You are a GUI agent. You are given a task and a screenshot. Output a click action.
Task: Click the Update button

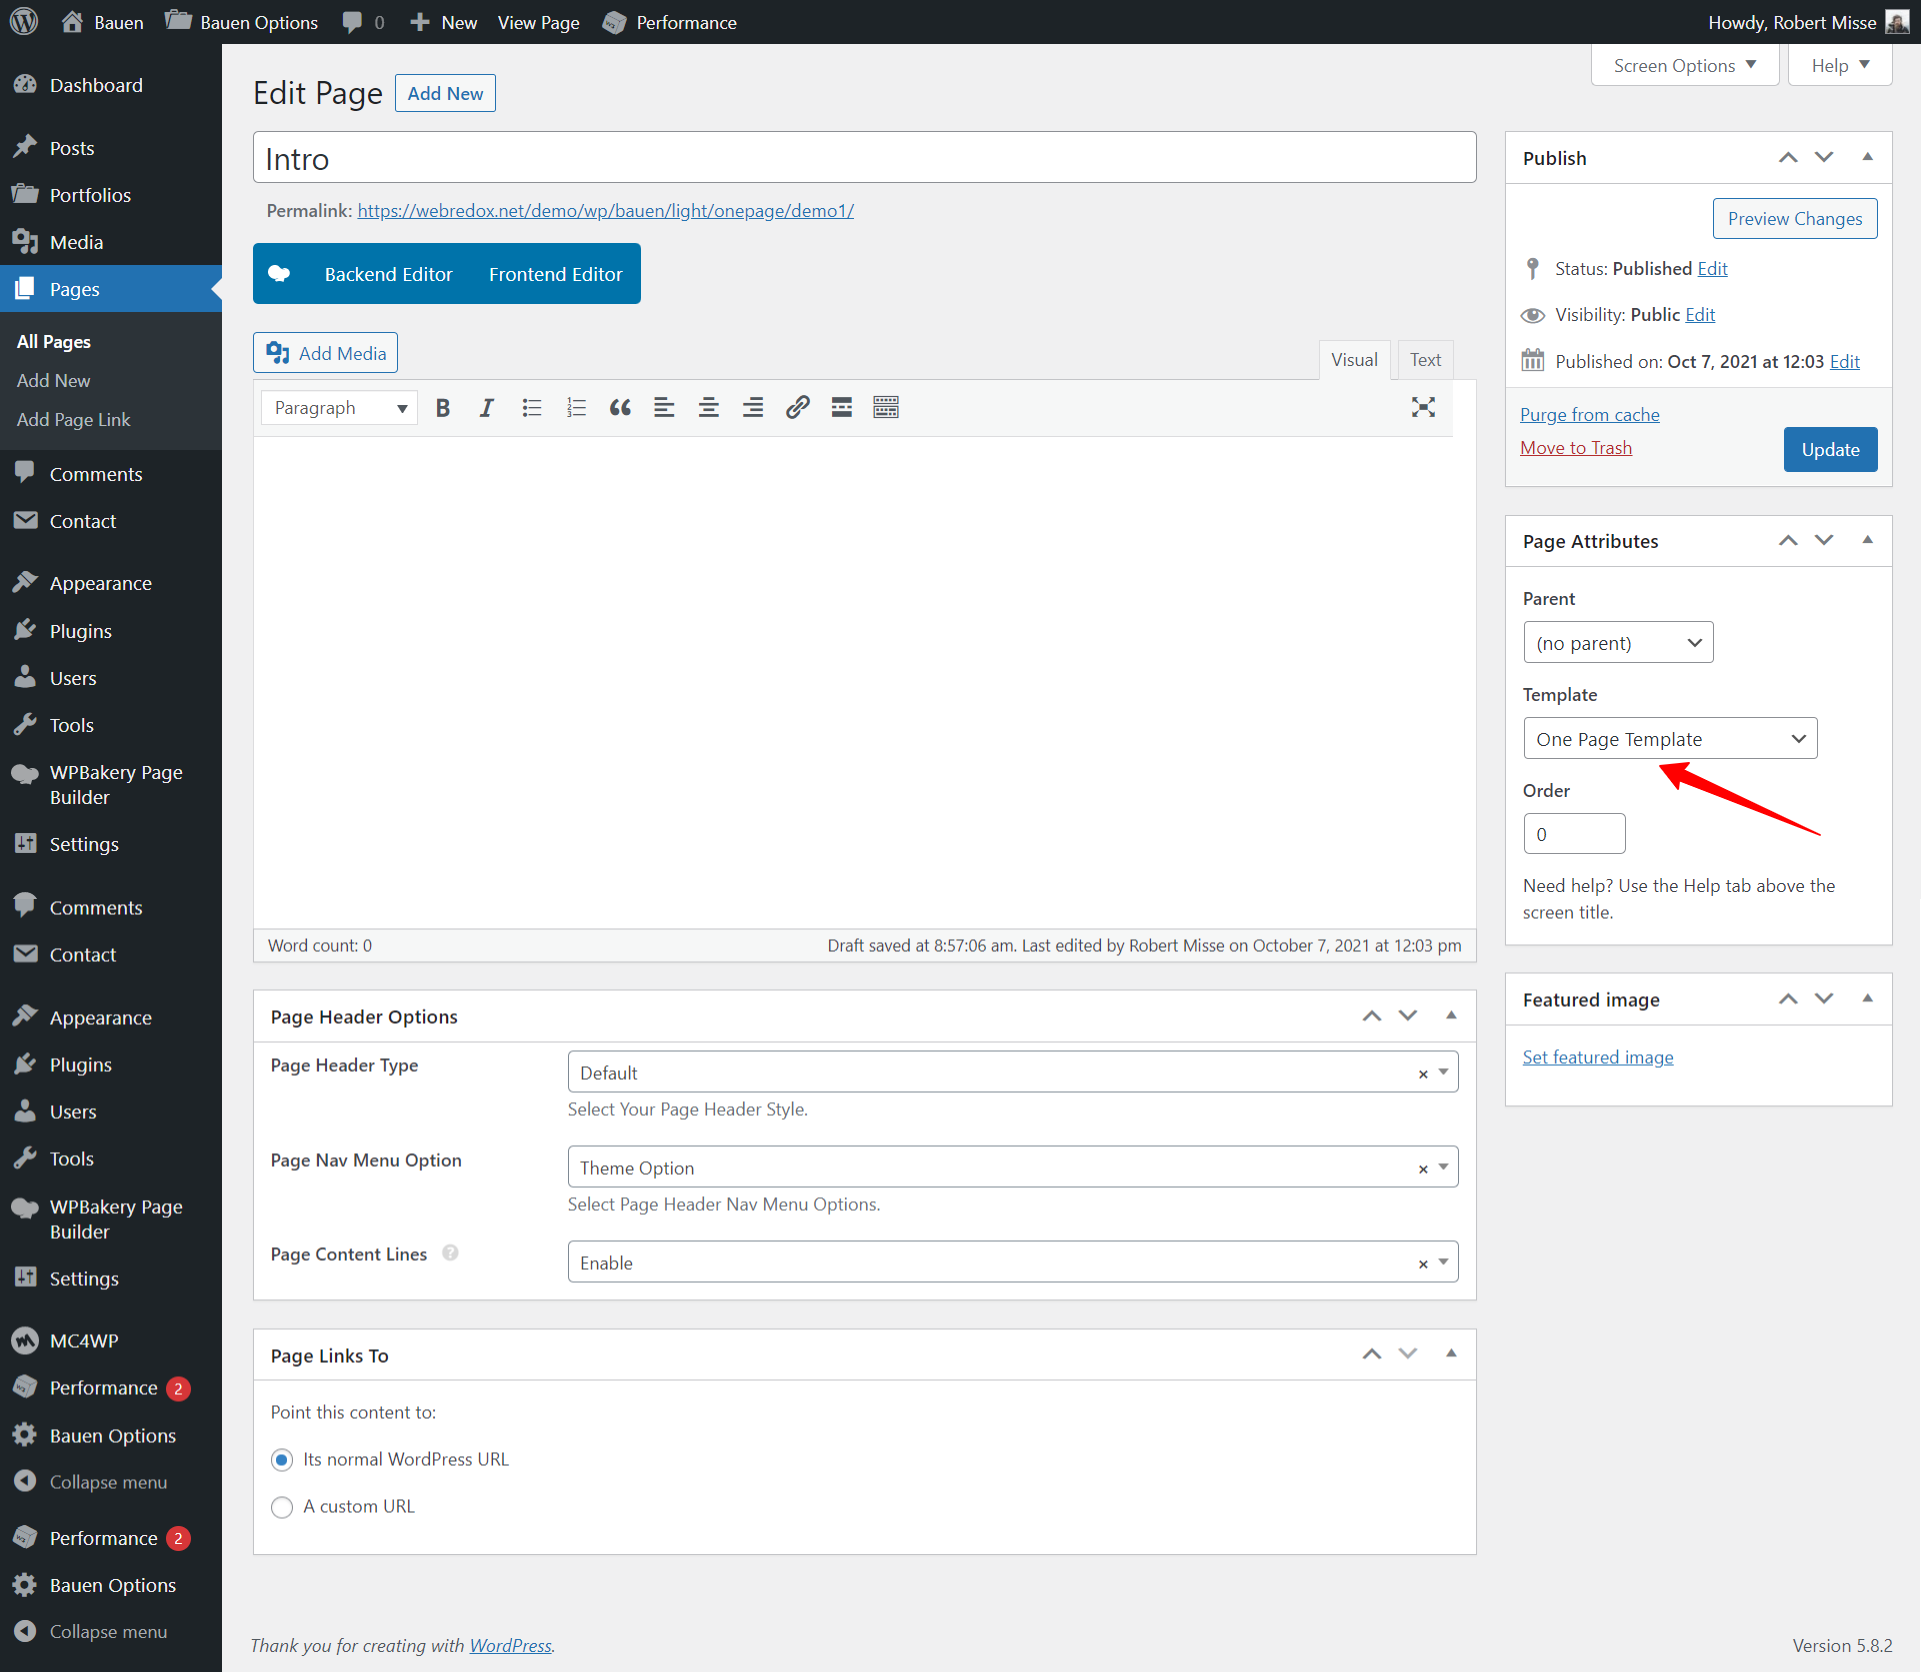point(1830,449)
